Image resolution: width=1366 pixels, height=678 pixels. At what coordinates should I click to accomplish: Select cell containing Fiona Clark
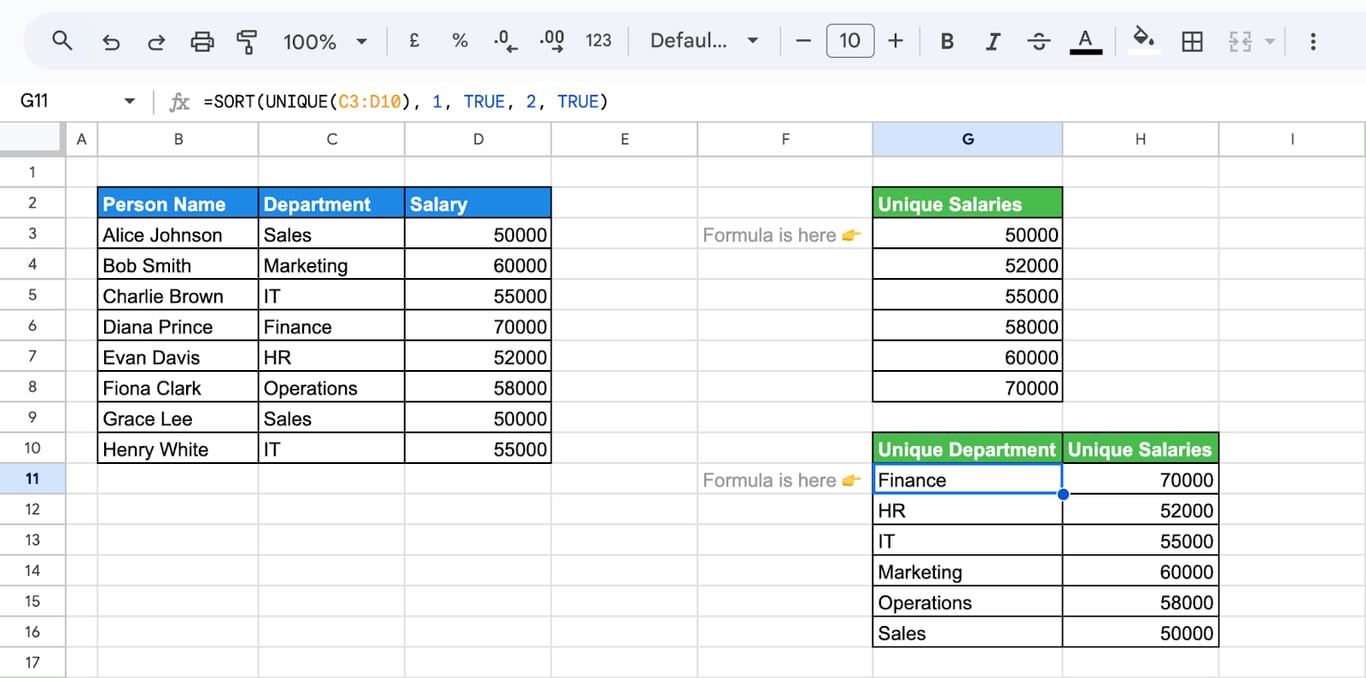click(178, 387)
